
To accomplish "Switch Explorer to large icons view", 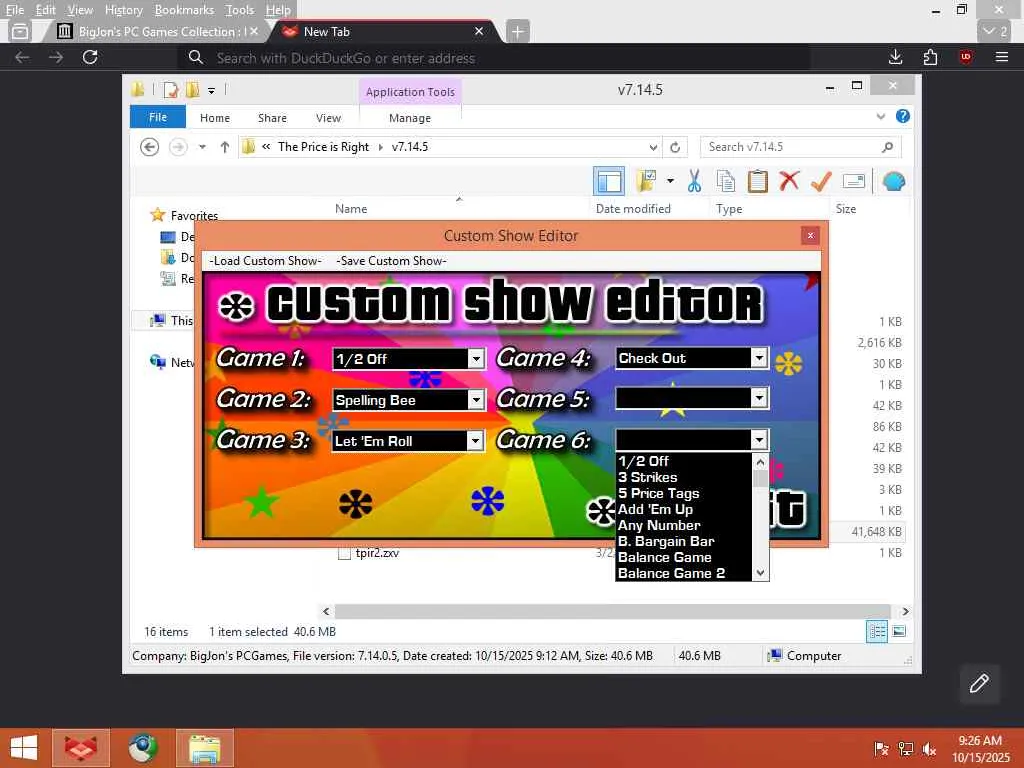I will tap(899, 632).
